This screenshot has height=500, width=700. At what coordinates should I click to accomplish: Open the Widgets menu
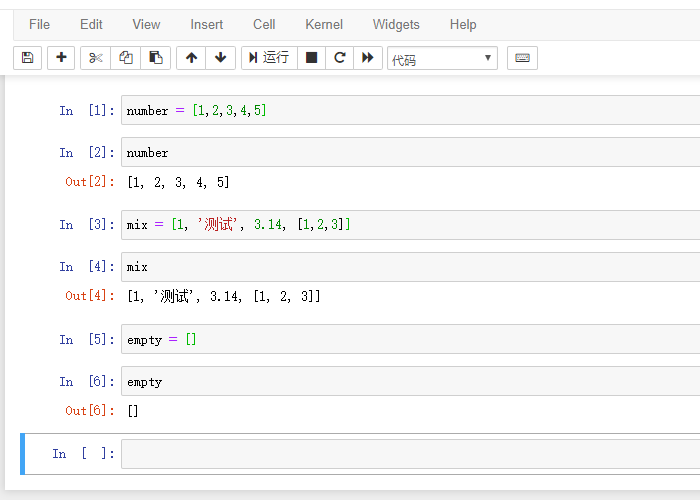pyautogui.click(x=396, y=24)
